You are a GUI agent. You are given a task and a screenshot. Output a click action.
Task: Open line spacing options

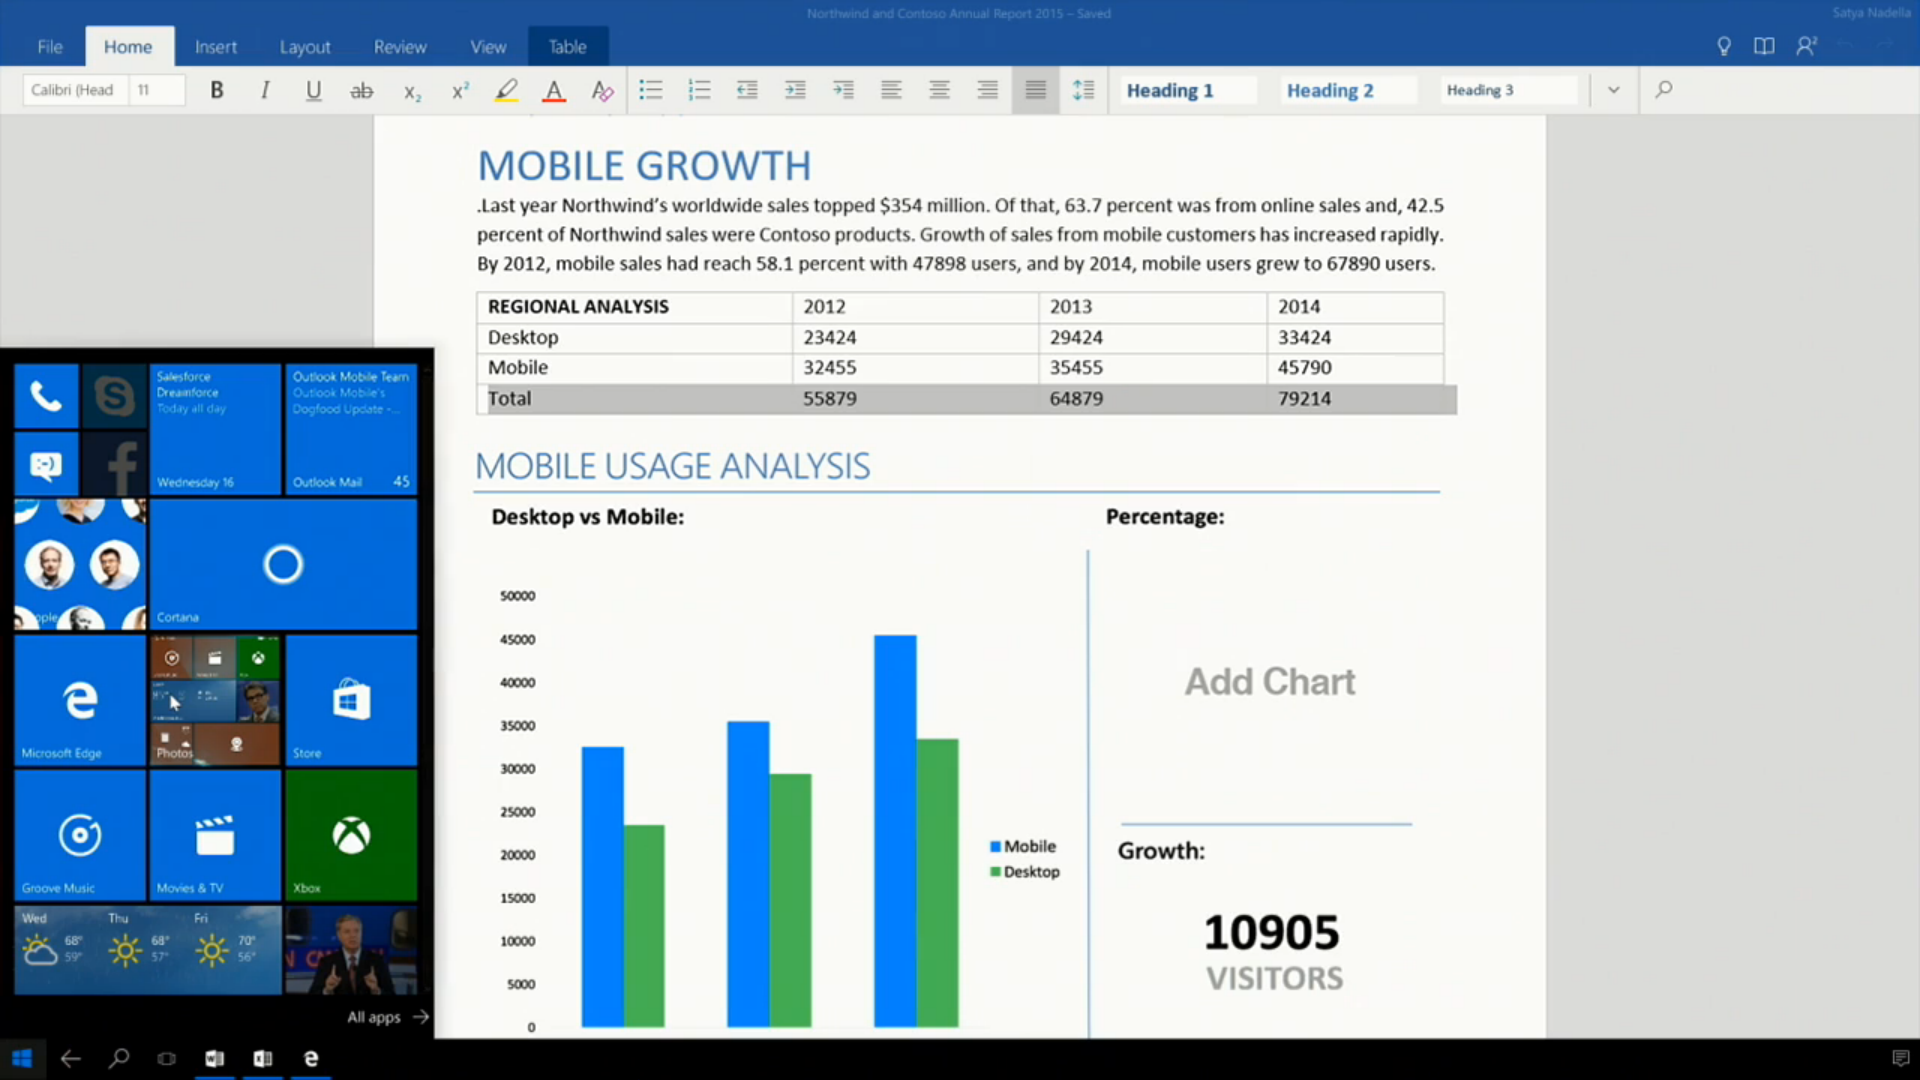(x=1083, y=90)
